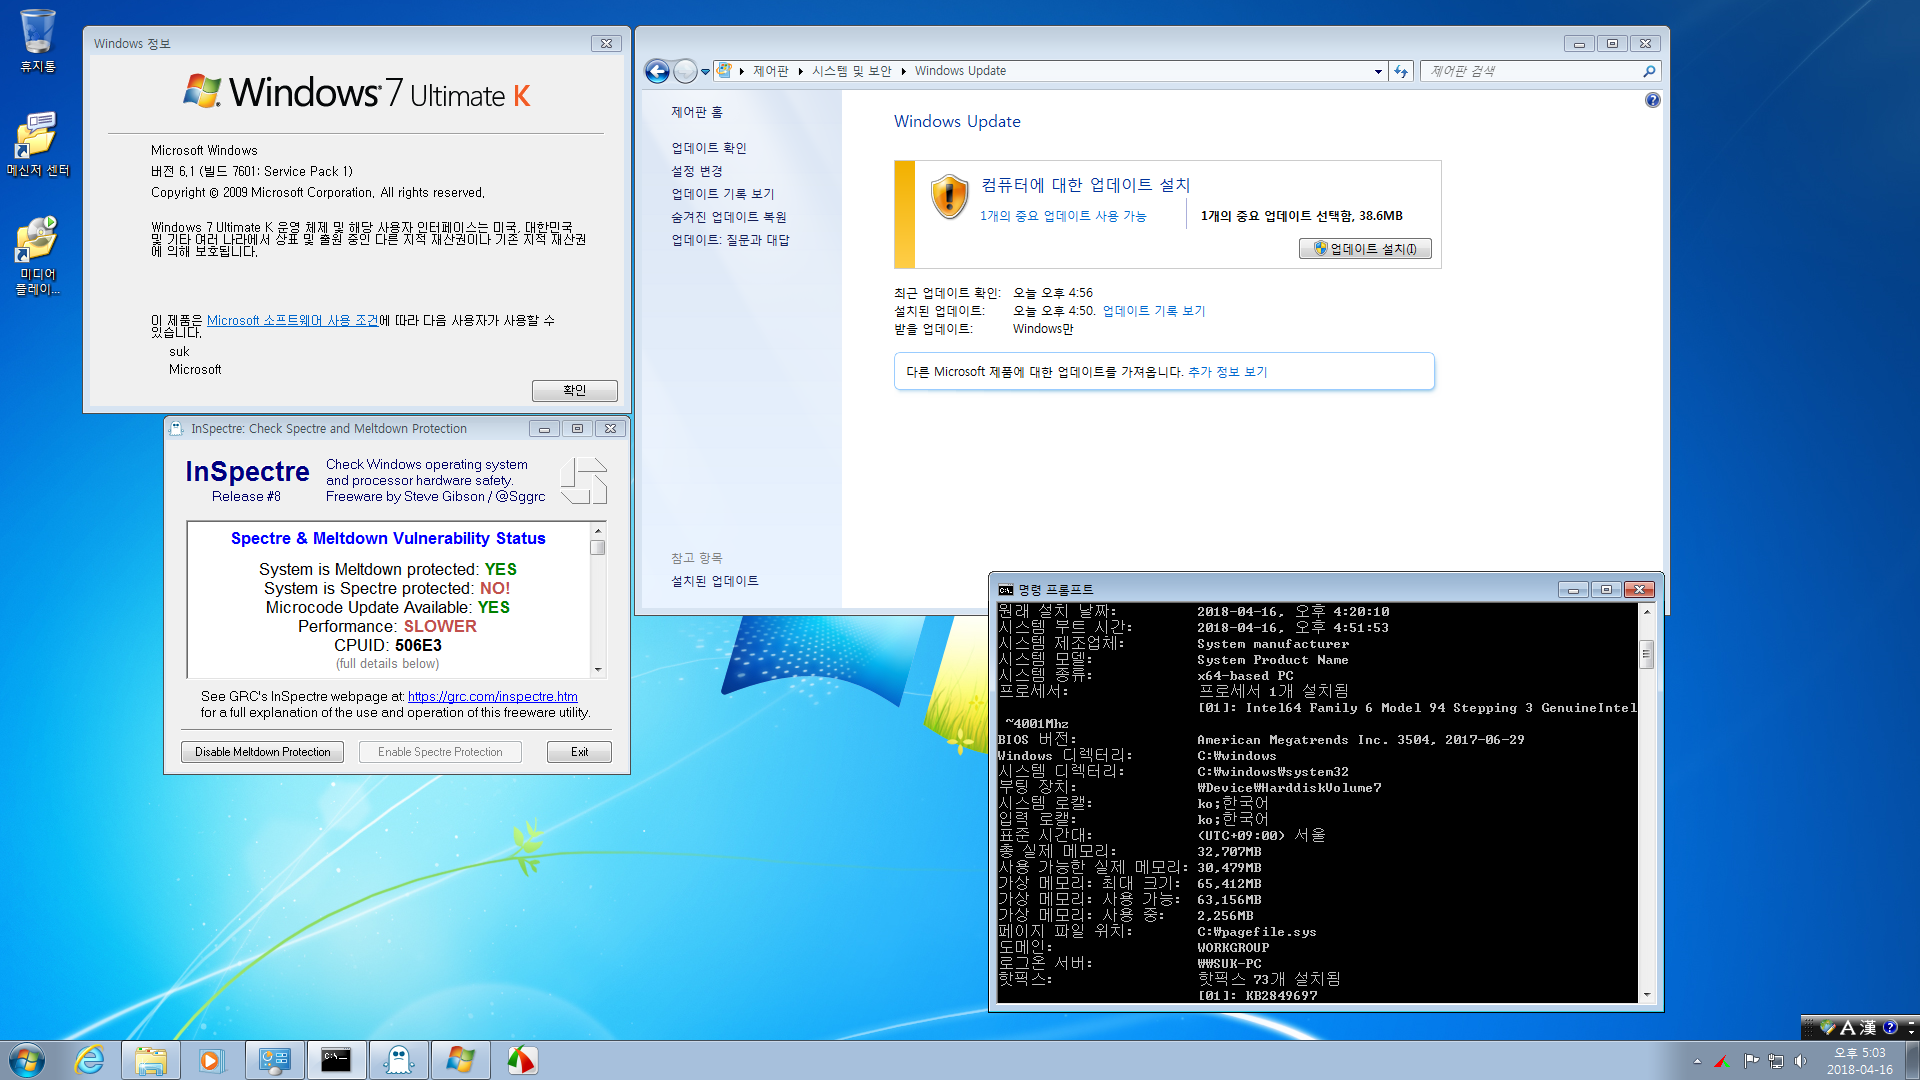
Task: Expand breadcrumb arrow after 시스템 및 보안
Action: click(903, 71)
